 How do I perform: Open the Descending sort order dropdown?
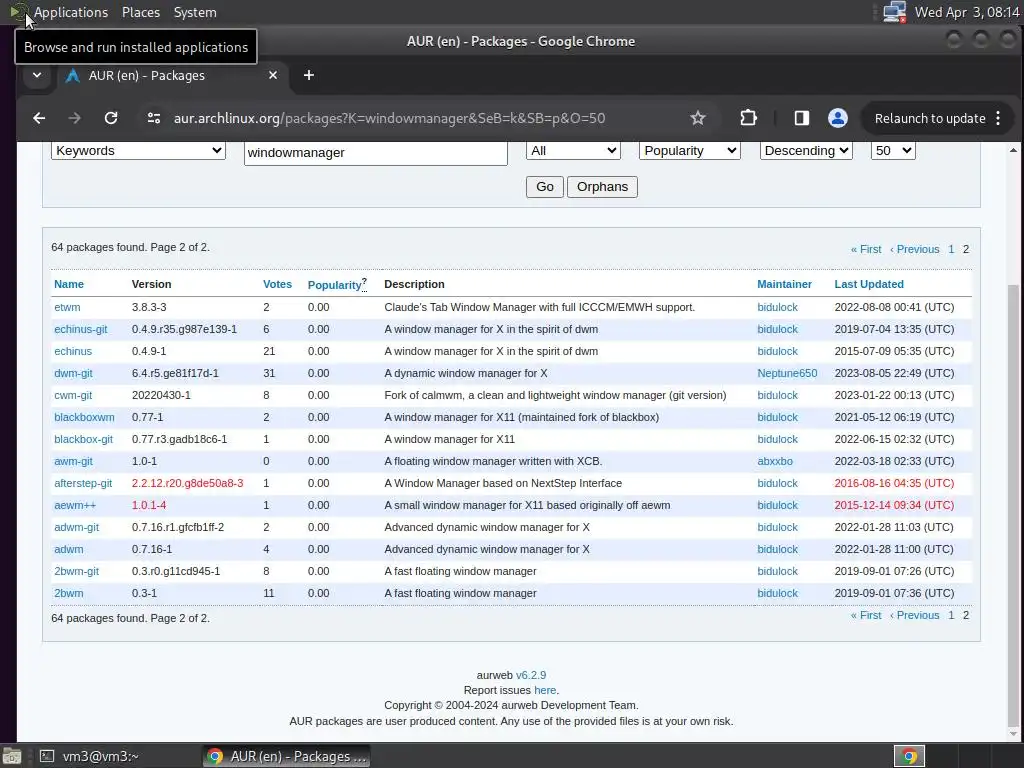click(807, 151)
